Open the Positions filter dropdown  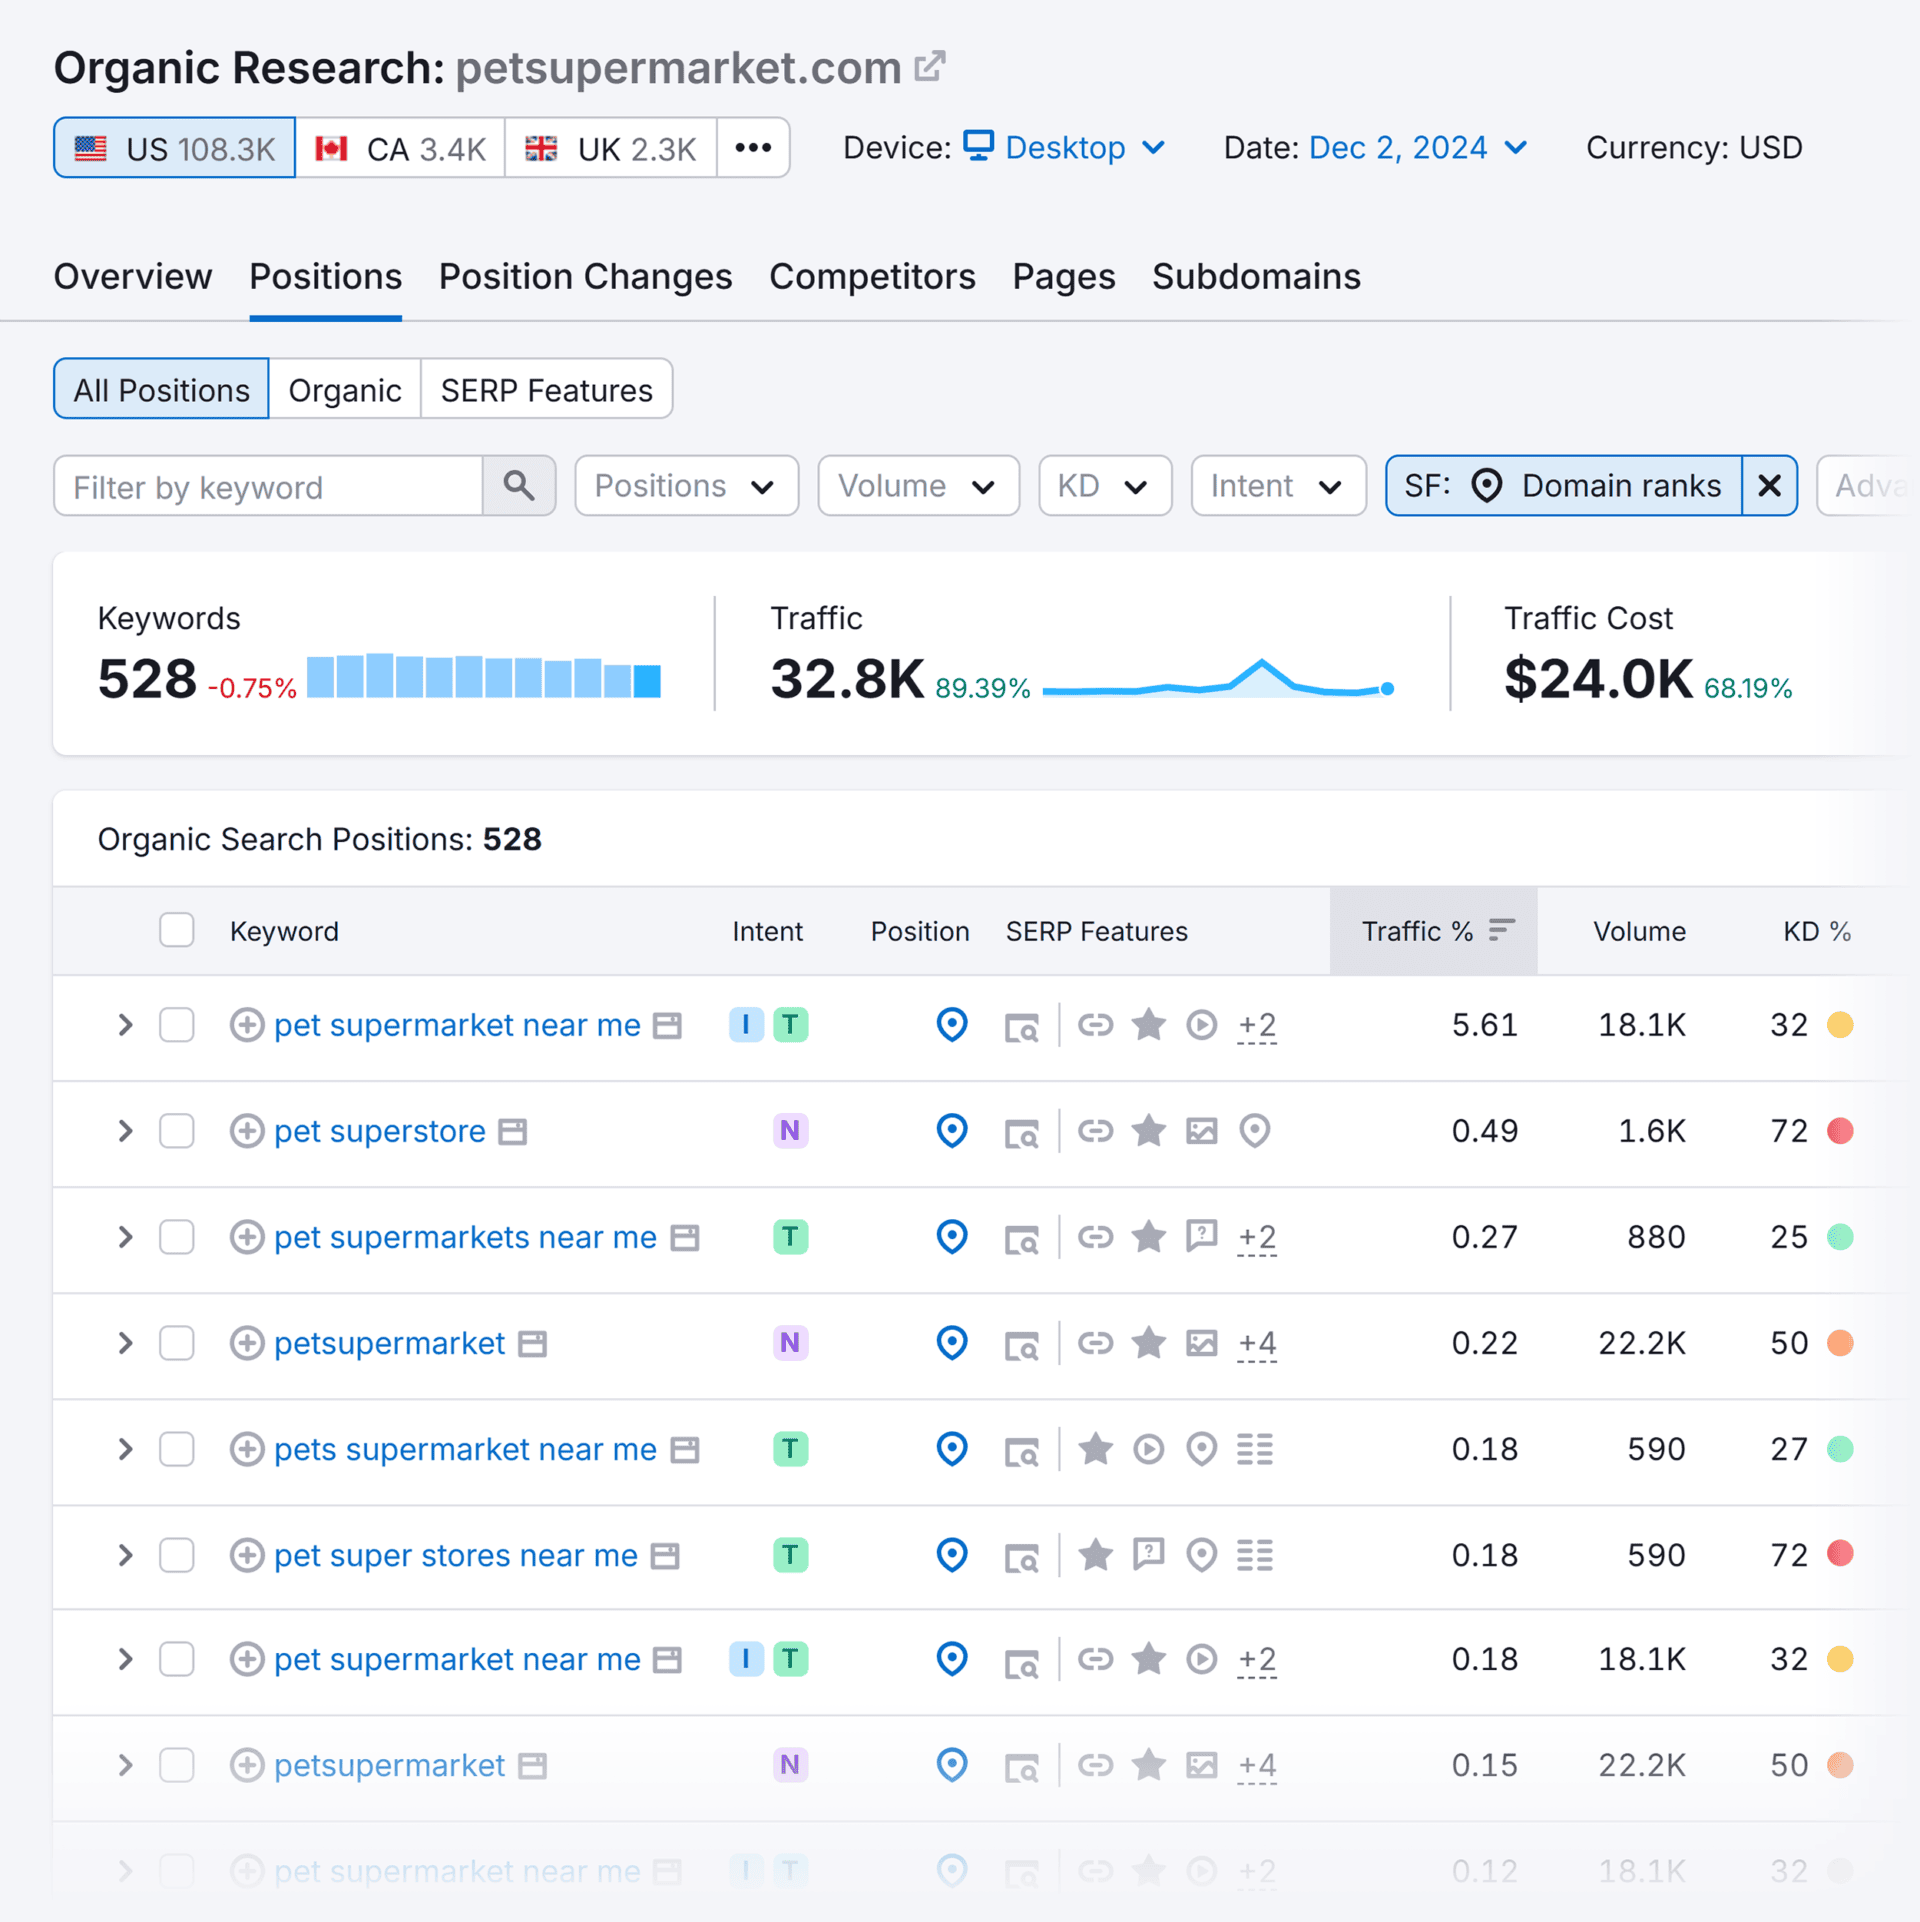tap(686, 486)
